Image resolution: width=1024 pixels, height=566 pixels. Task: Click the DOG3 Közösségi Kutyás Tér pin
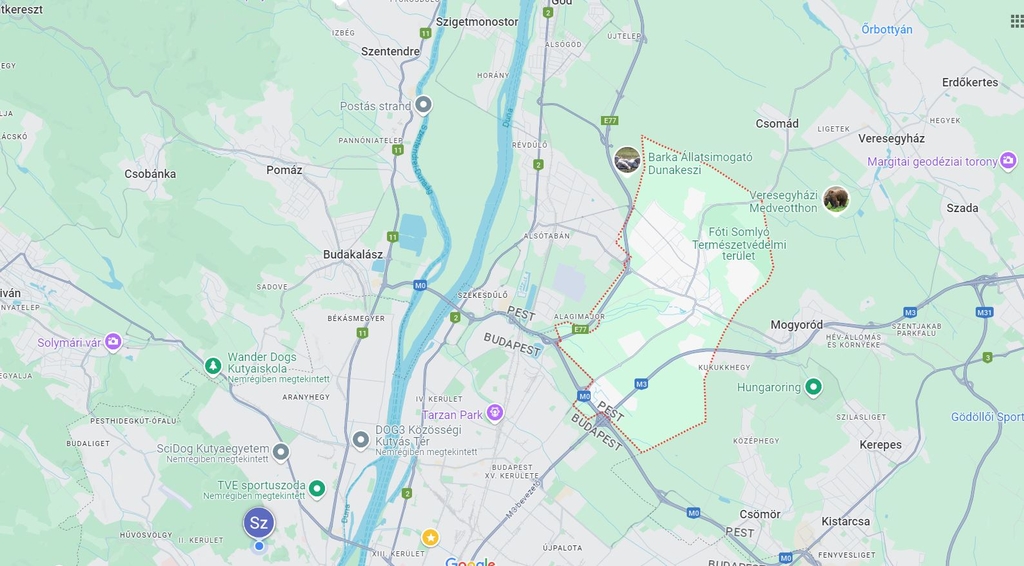coord(360,440)
